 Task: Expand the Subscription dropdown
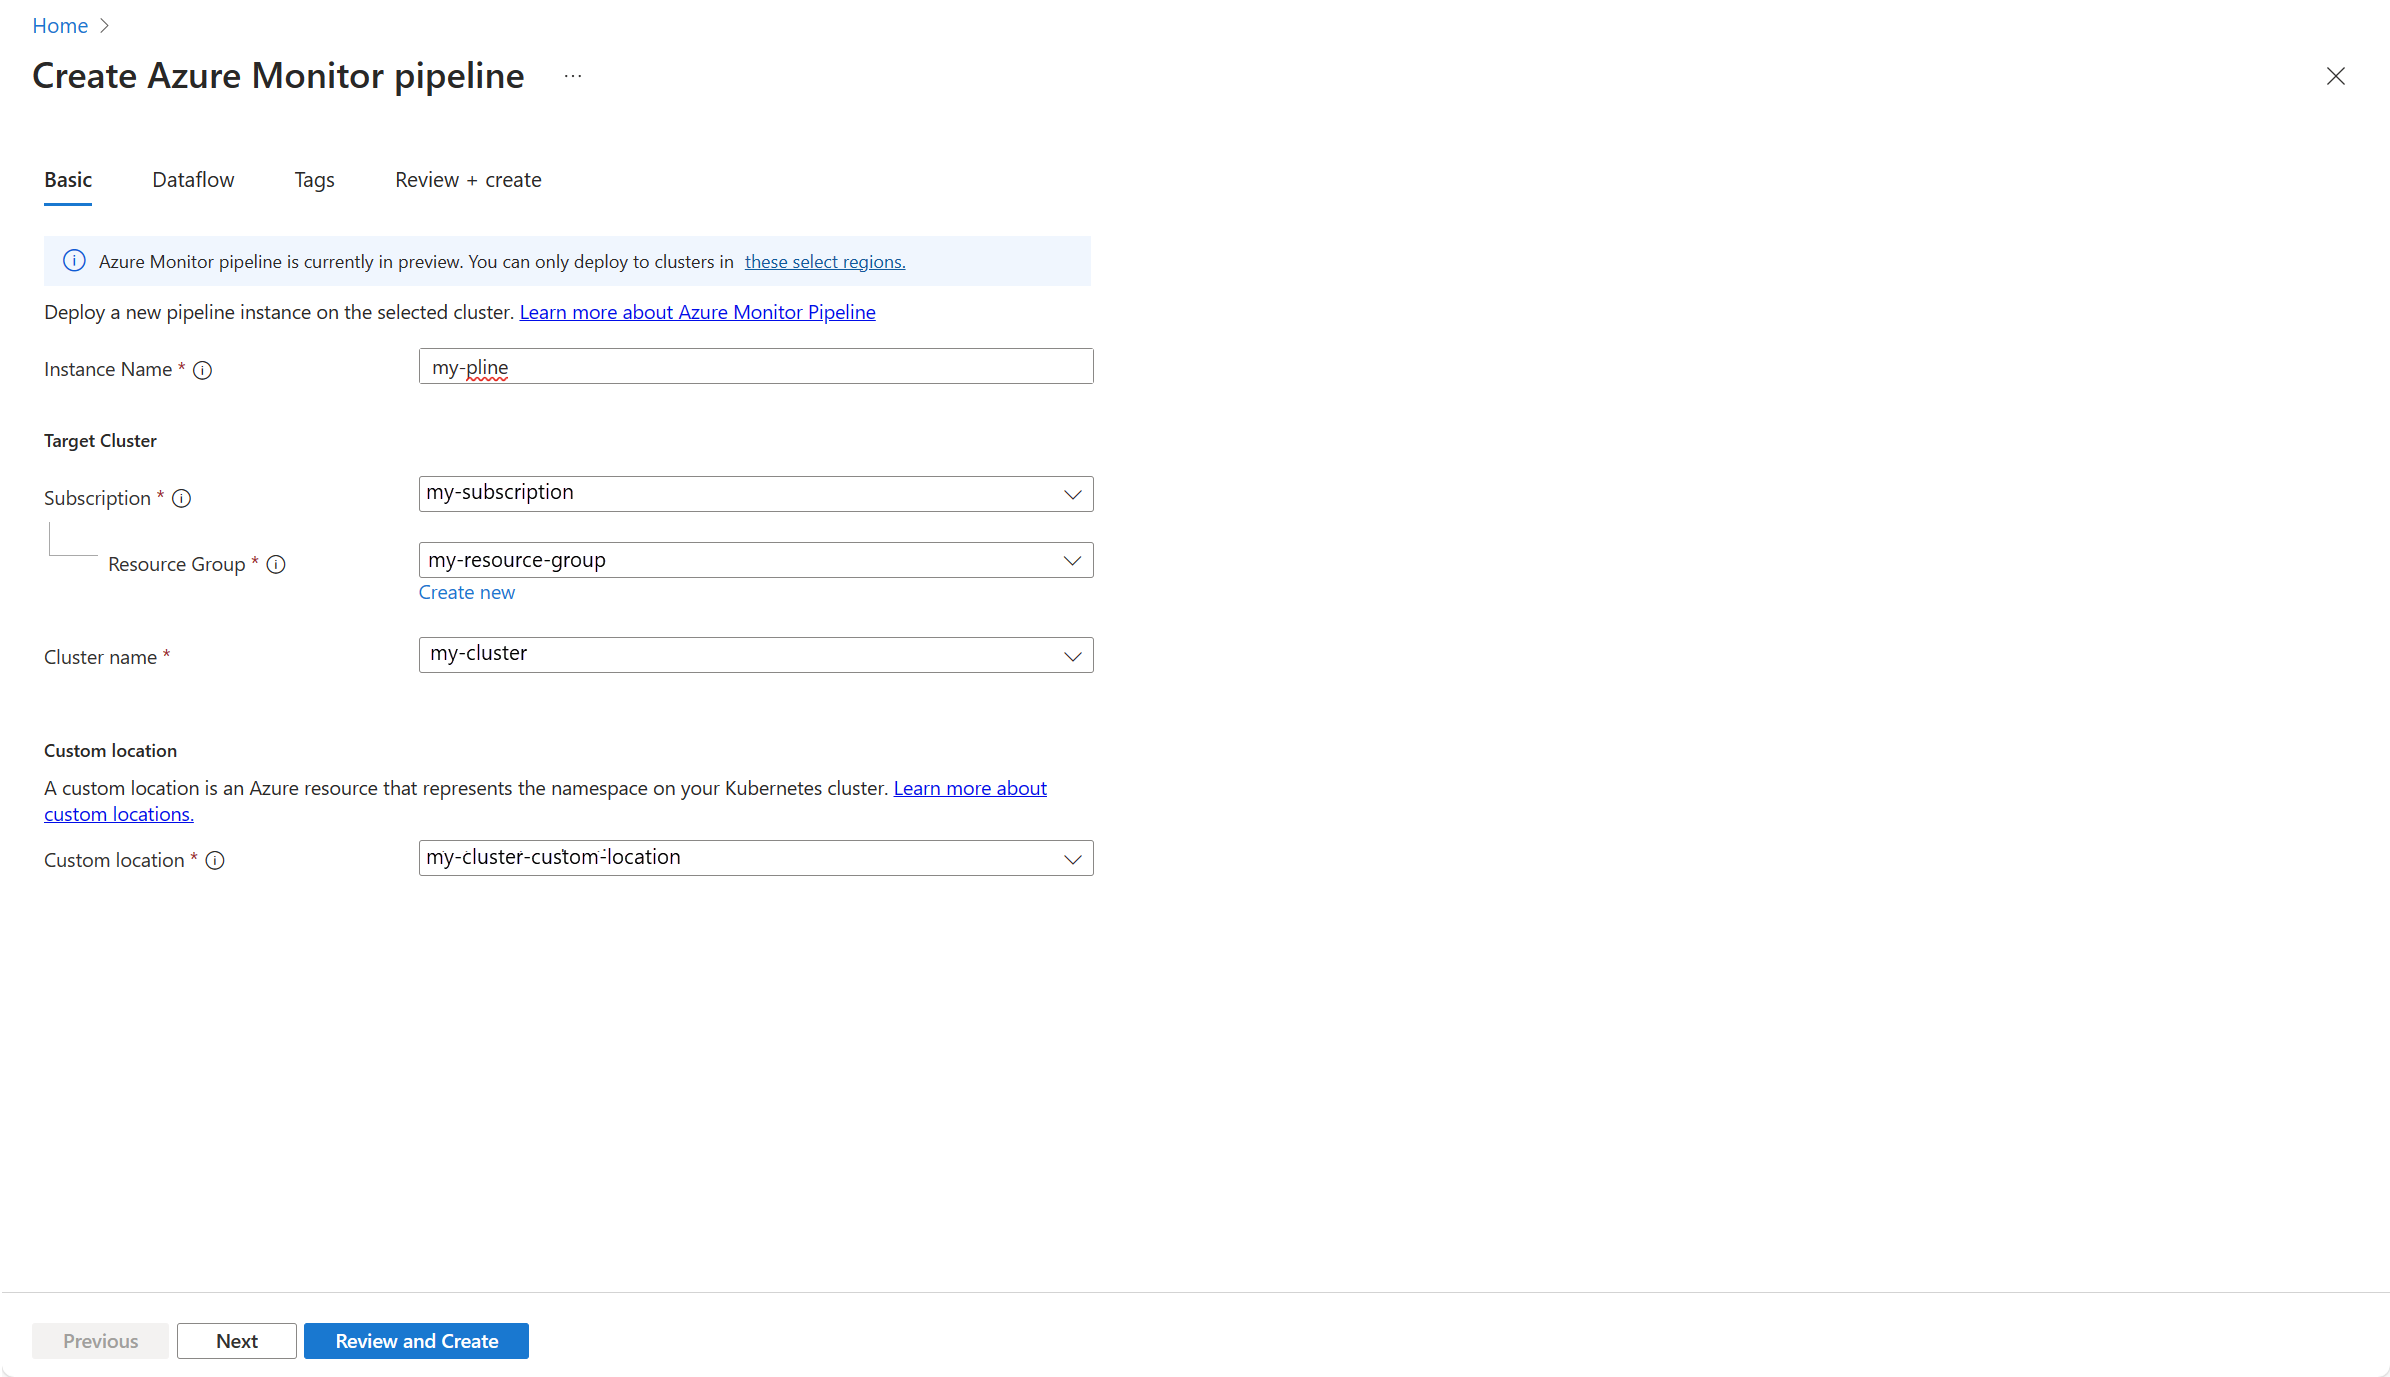(x=1072, y=494)
